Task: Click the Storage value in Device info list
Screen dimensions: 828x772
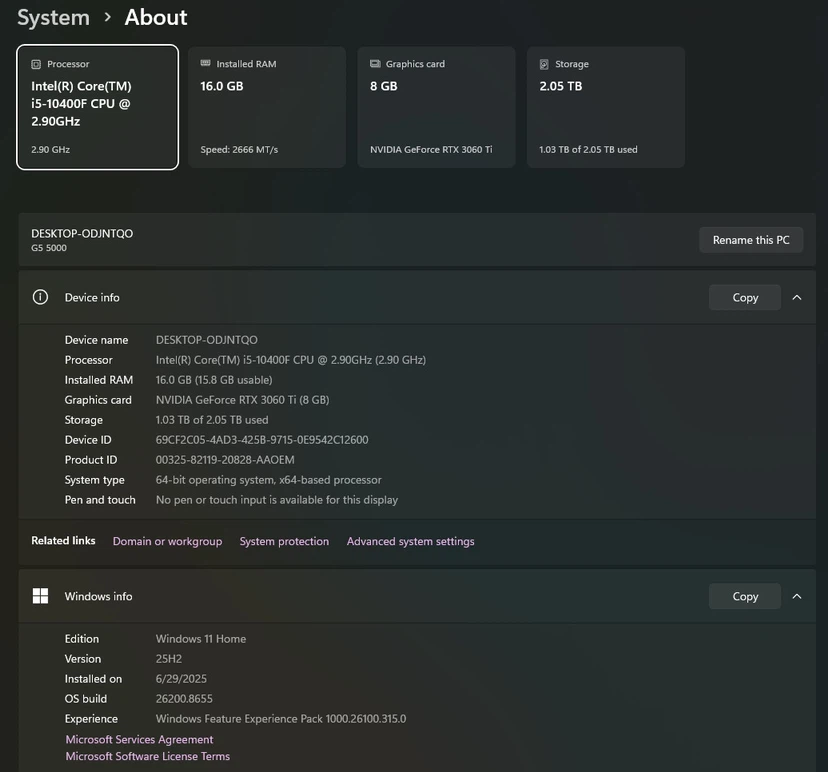Action: tap(212, 420)
